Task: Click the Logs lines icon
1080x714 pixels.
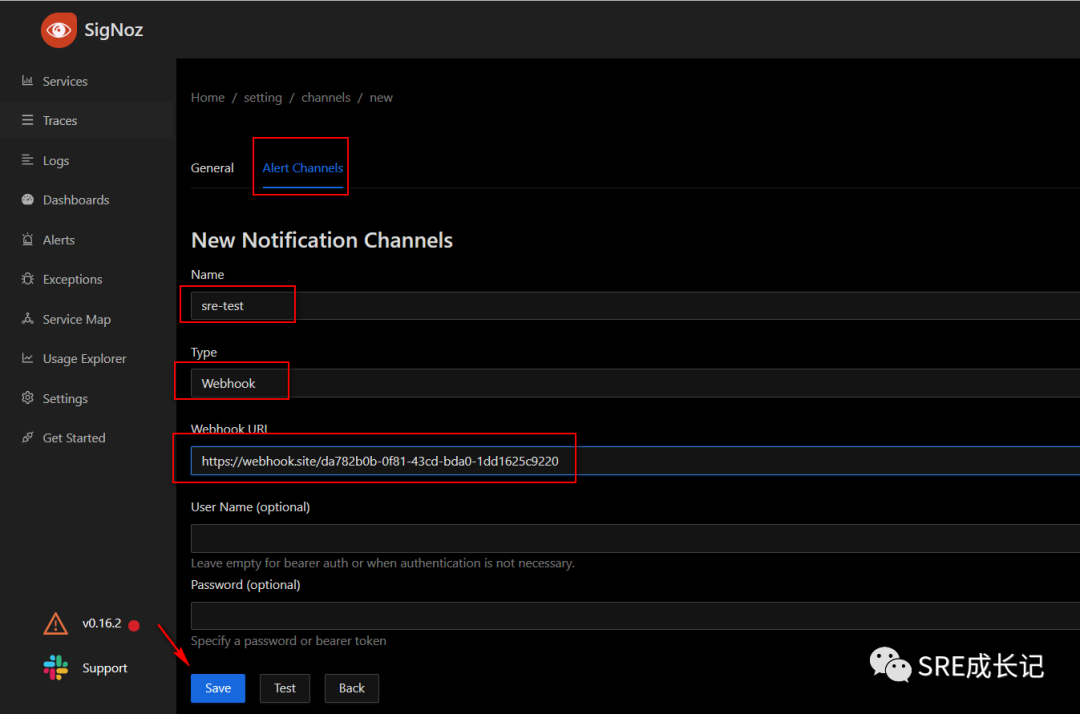Action: [x=28, y=160]
